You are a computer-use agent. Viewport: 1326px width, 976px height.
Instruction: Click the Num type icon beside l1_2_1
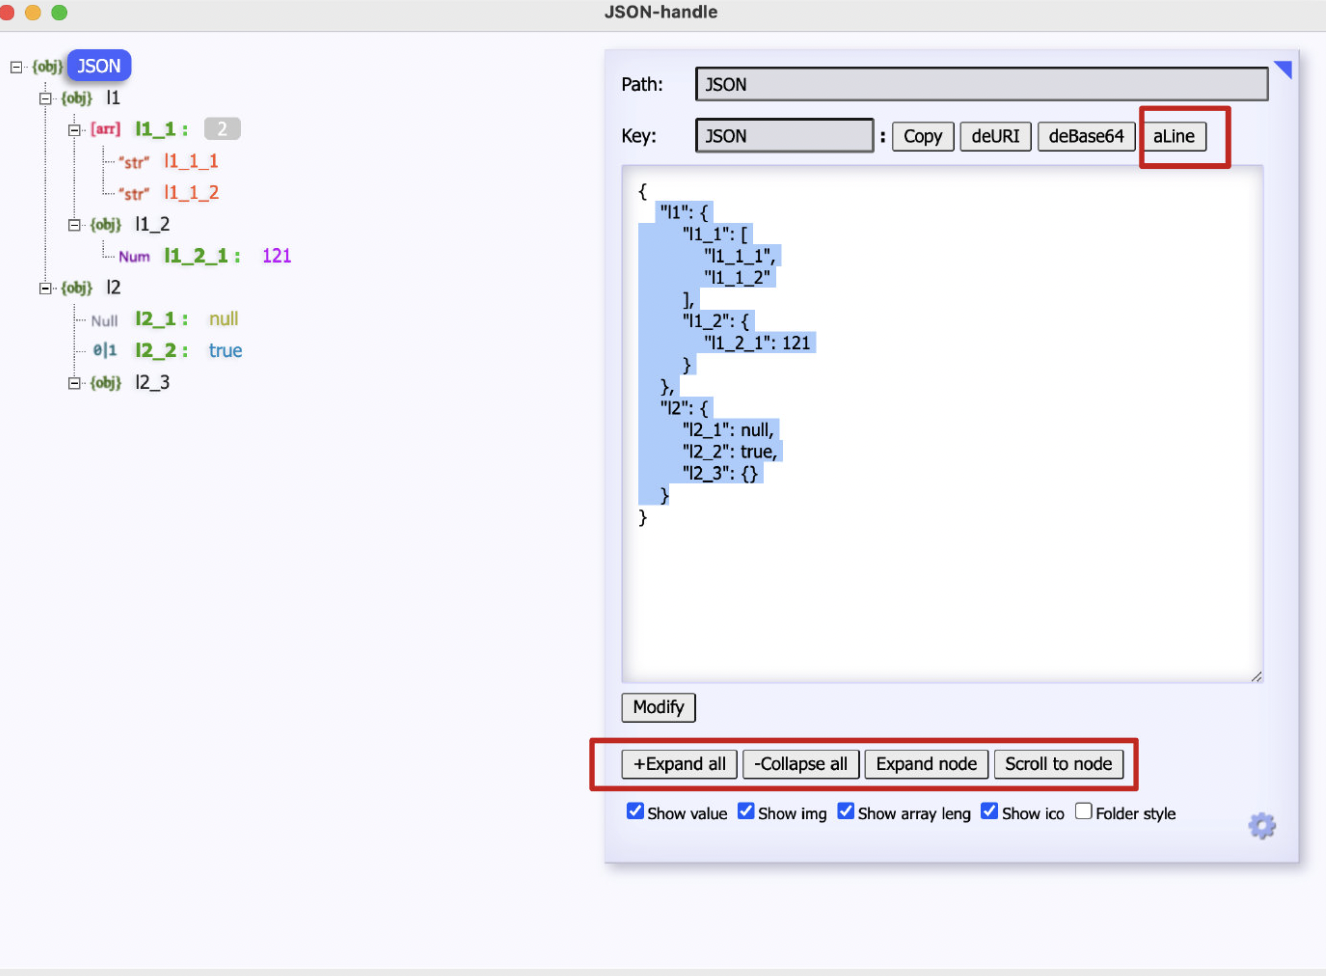click(x=134, y=257)
